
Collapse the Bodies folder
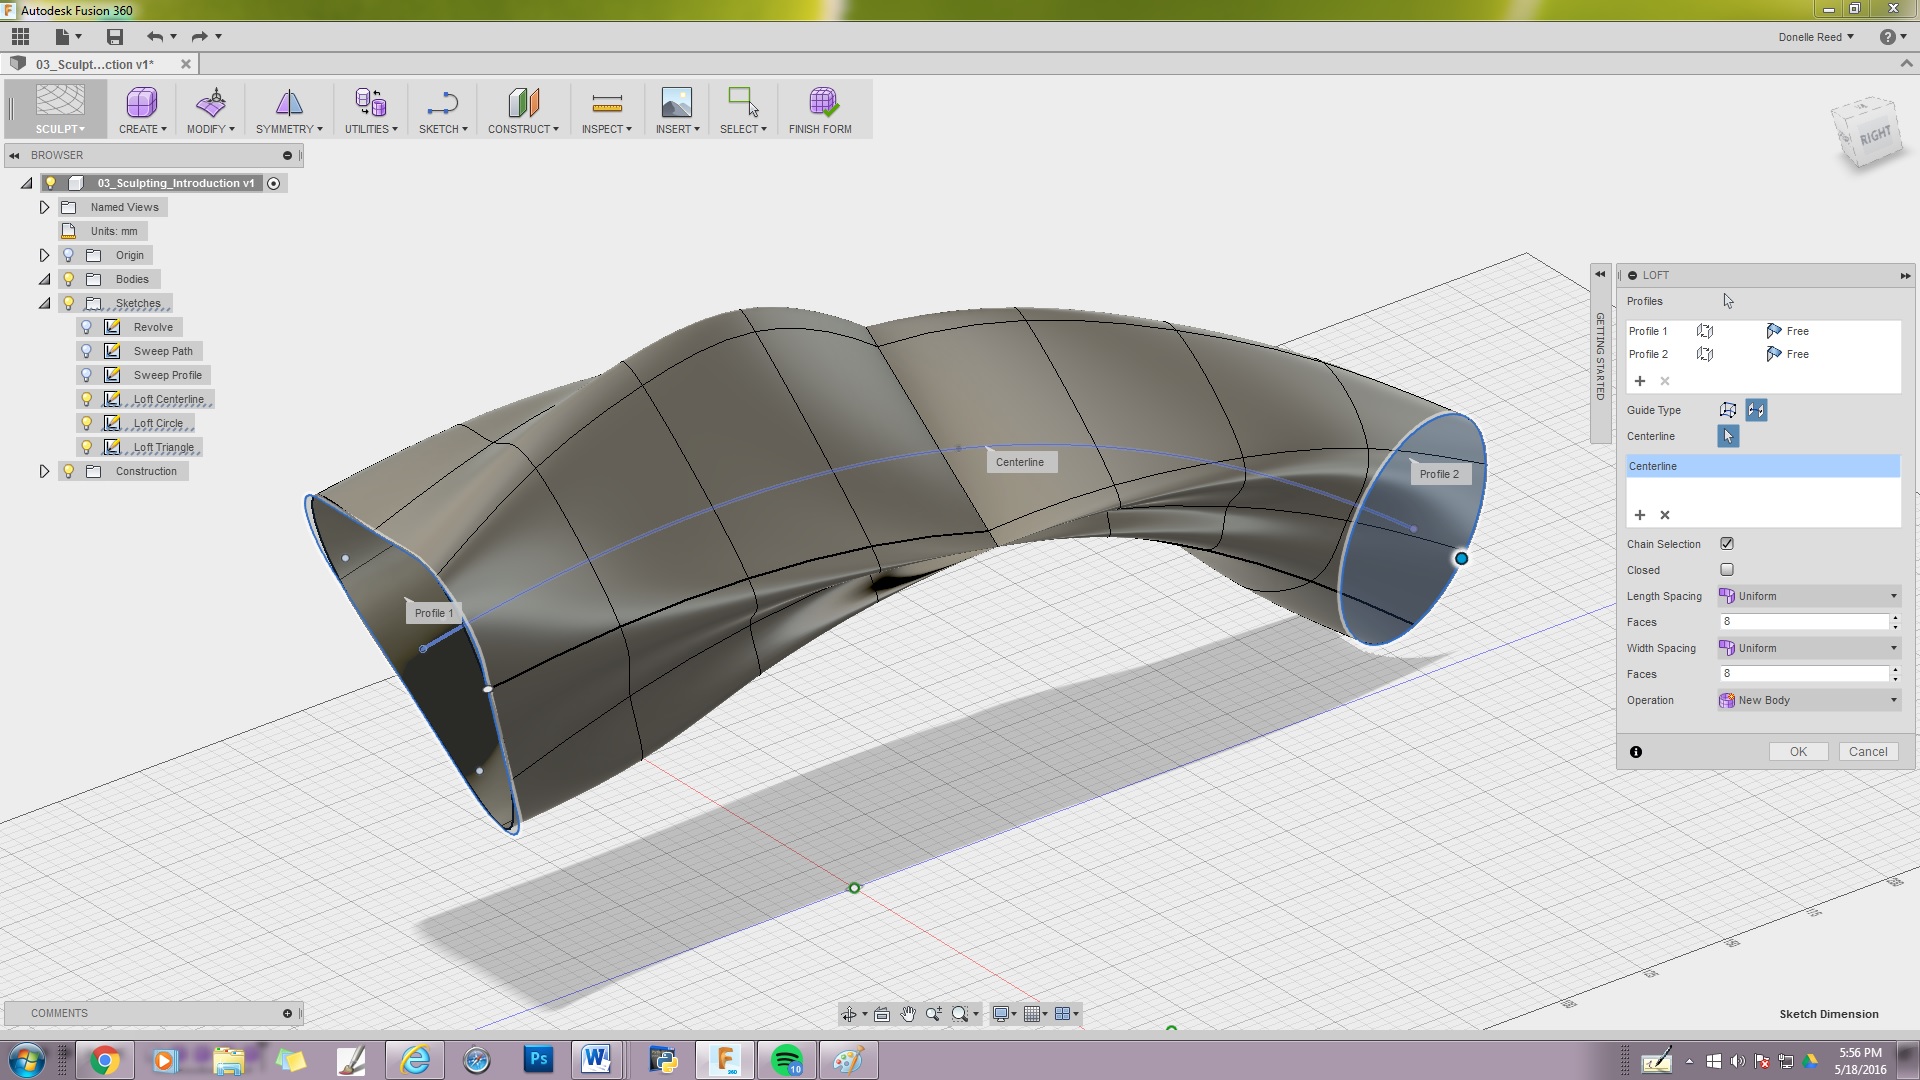pyautogui.click(x=44, y=279)
